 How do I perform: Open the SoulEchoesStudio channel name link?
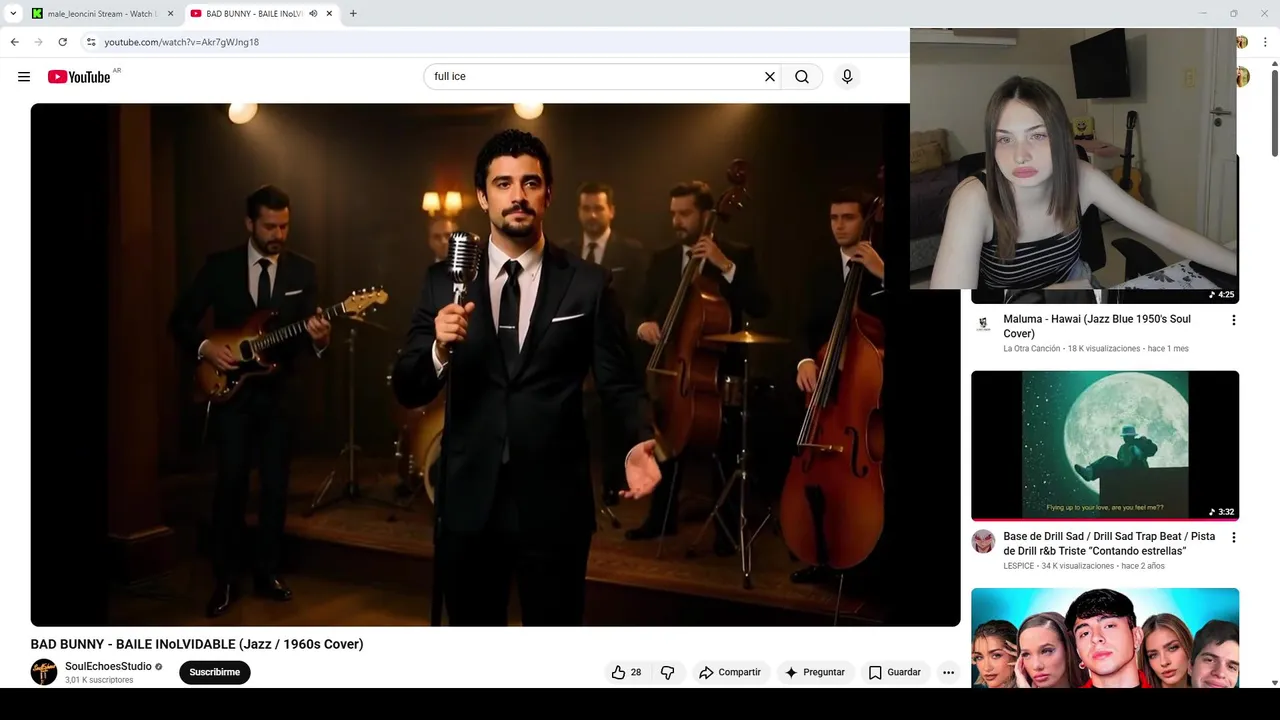[108, 667]
